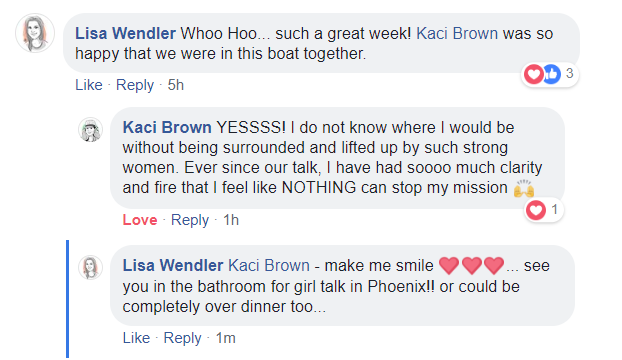Viewport: 622px width, 360px height.
Task: Reply to Lisa Wendler's top comment
Action: [x=135, y=85]
